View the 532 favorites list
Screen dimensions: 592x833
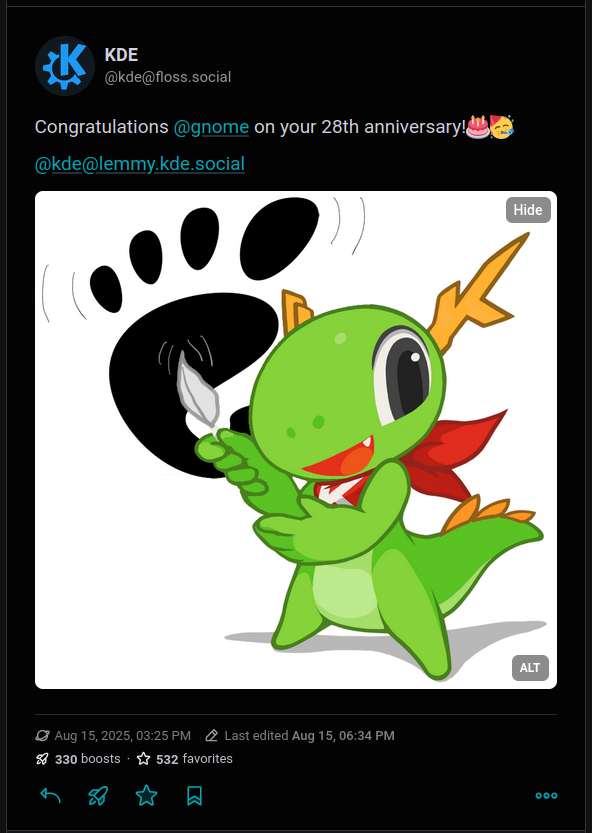coord(194,759)
